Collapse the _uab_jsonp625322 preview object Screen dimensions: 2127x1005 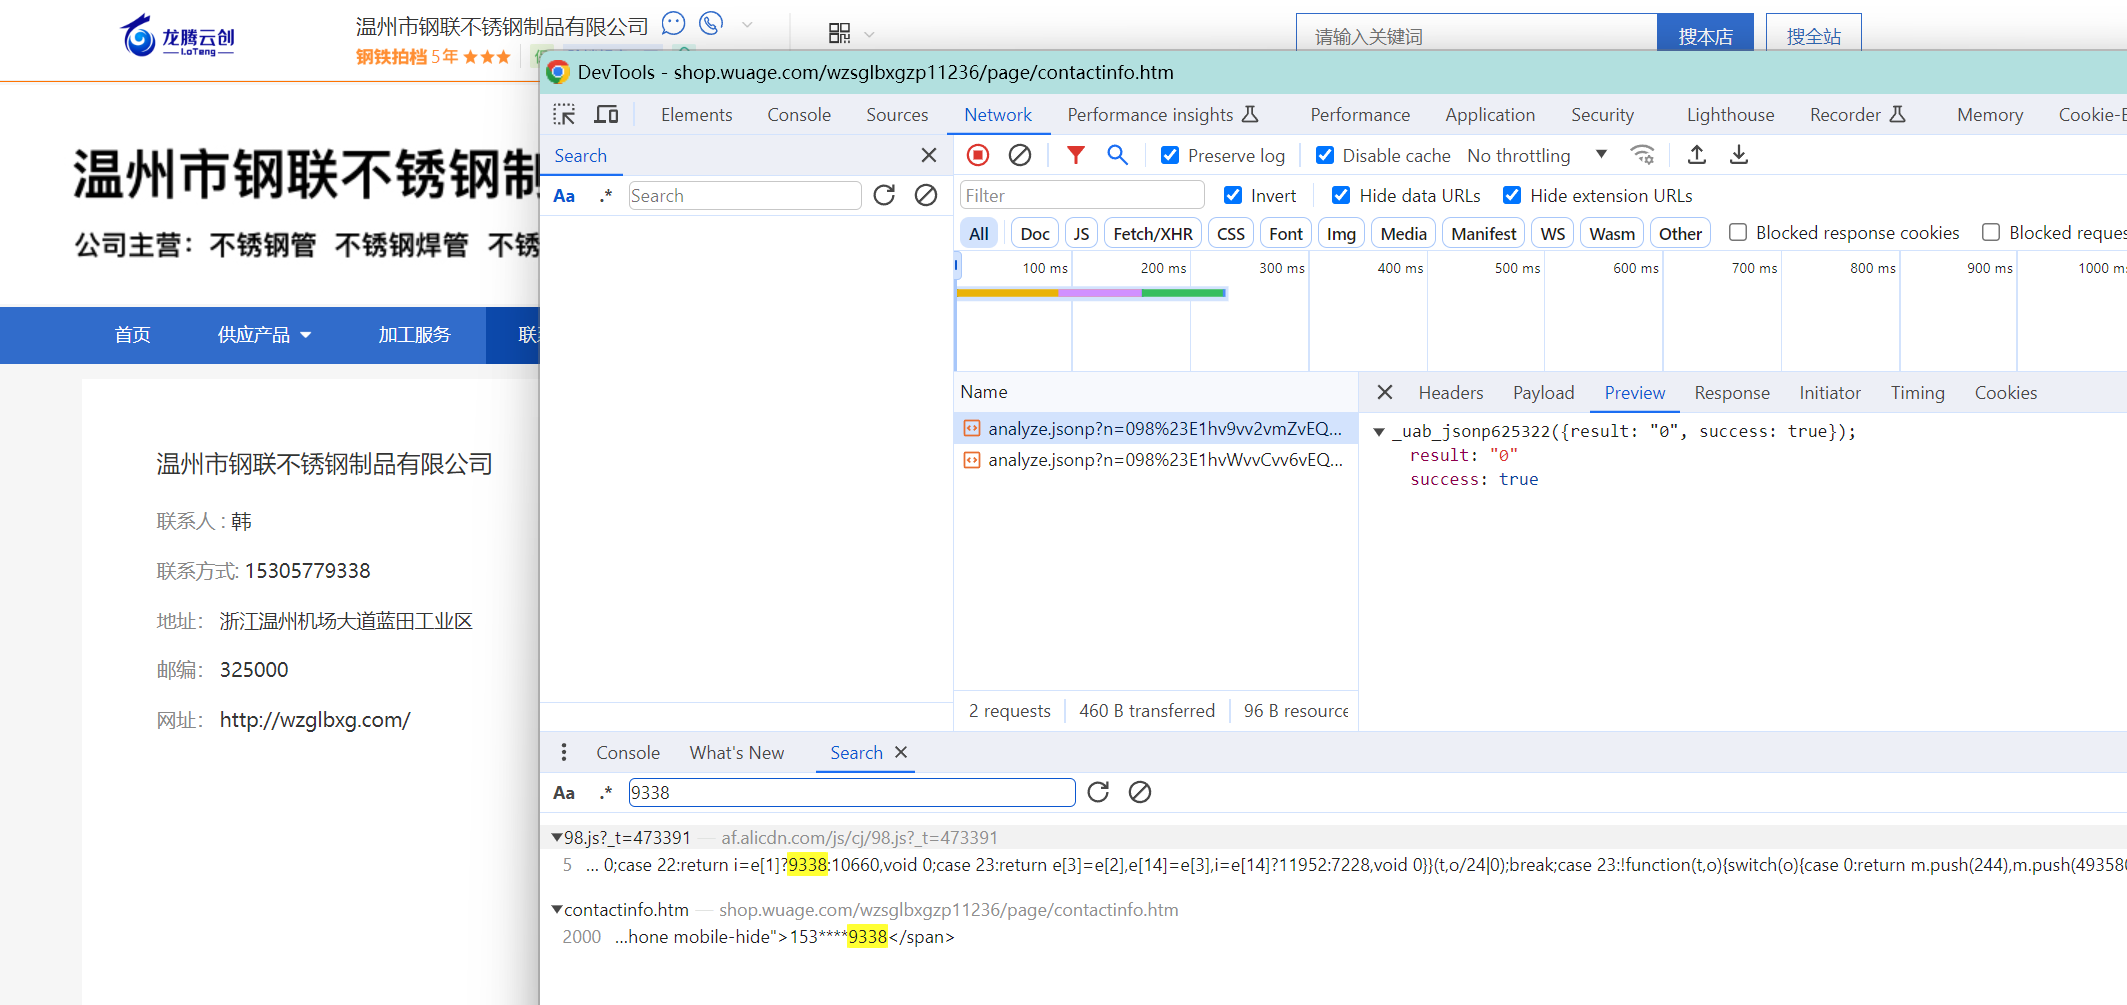pos(1379,432)
